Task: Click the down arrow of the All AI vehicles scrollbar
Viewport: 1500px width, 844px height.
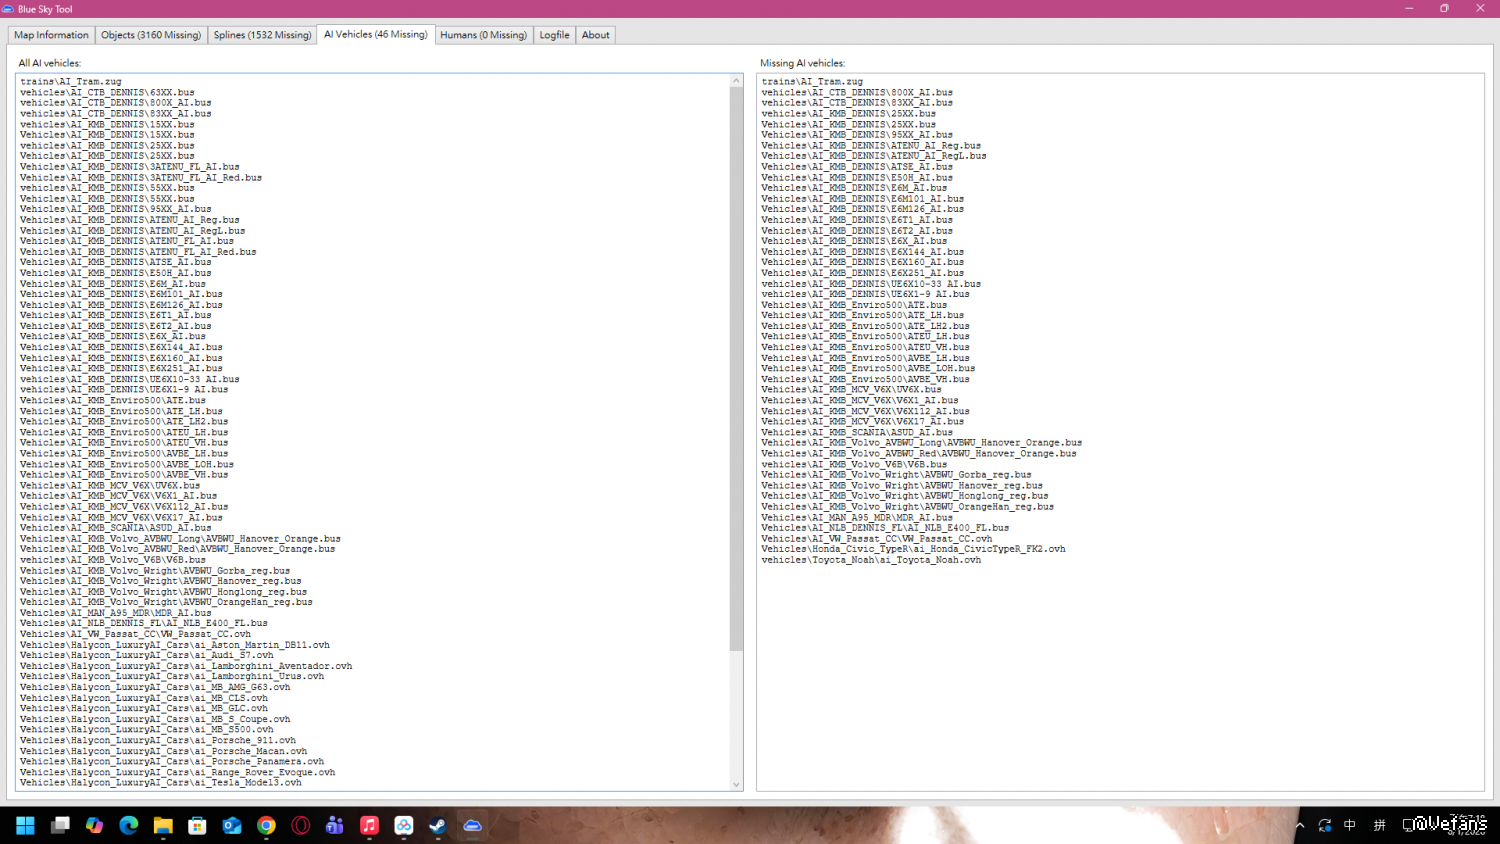Action: pos(737,784)
